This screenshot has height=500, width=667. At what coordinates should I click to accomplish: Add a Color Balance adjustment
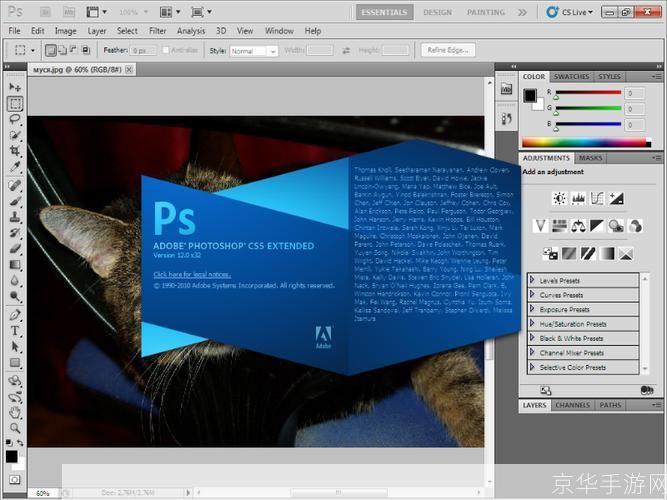point(578,226)
